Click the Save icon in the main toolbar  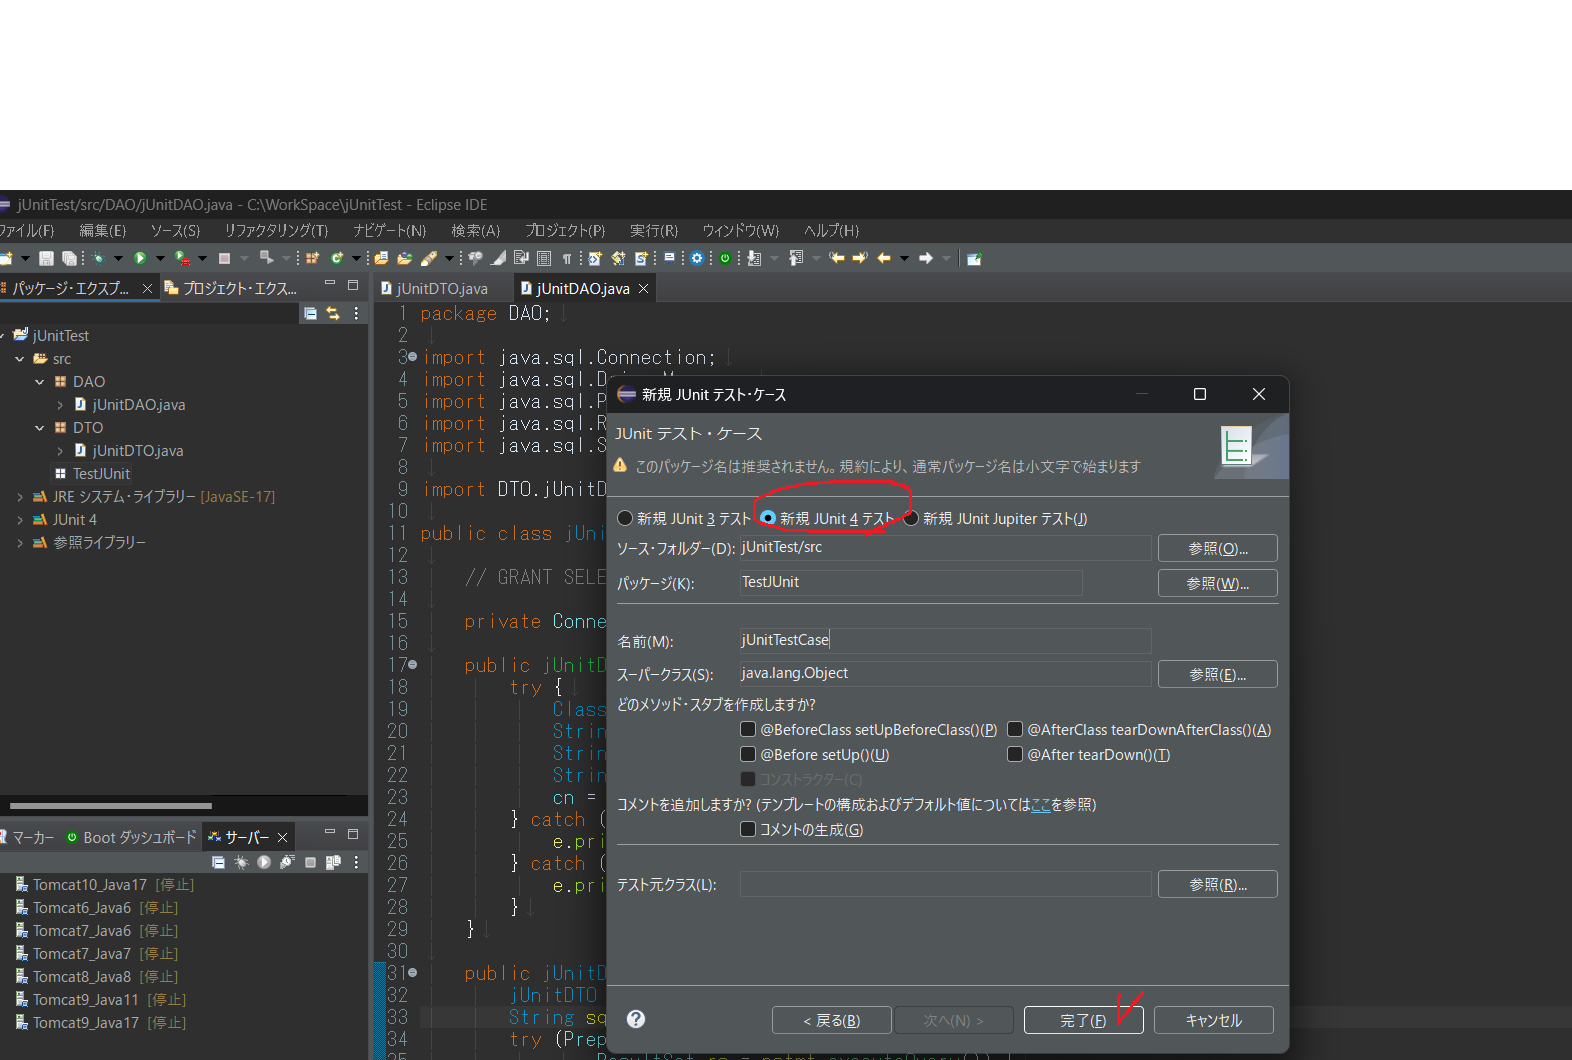pos(46,258)
